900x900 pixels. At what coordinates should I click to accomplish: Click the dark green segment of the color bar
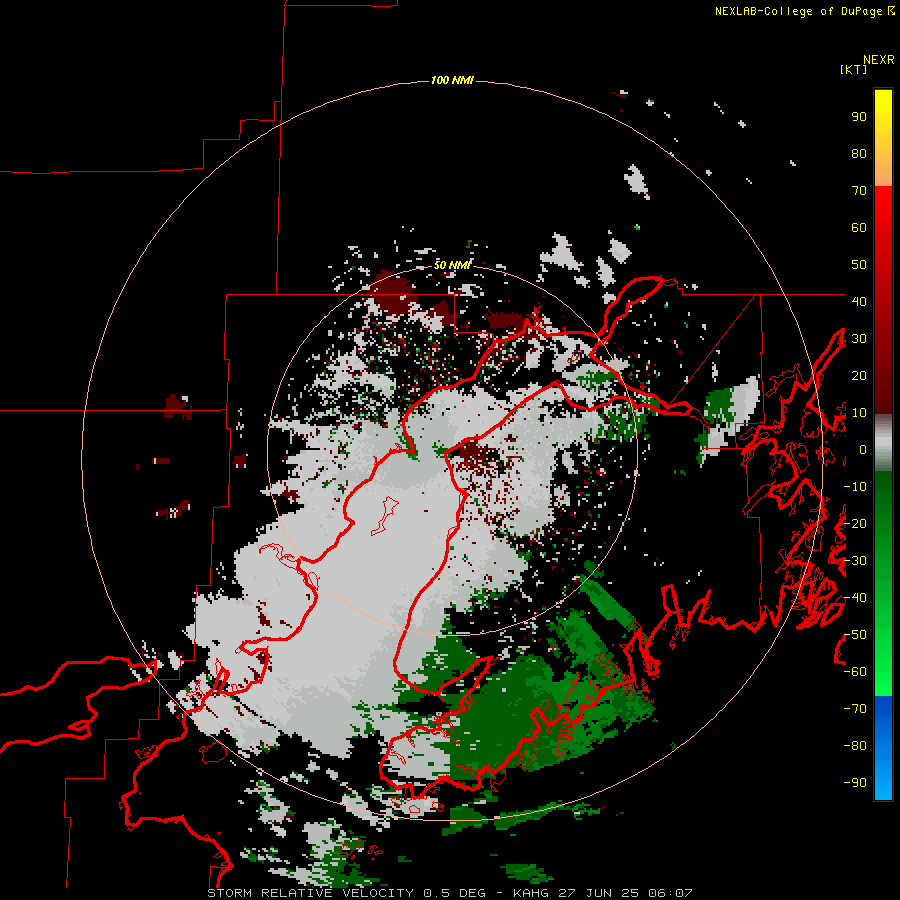883,499
